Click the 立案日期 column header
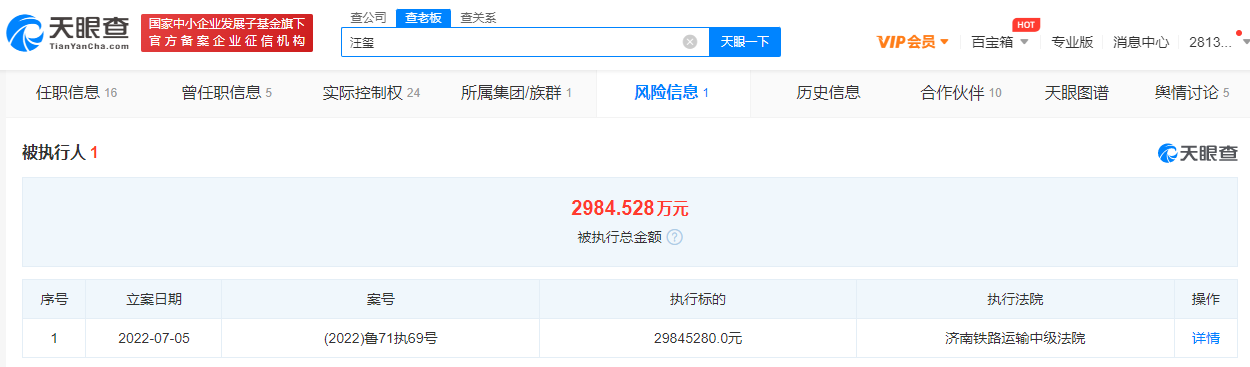1250x367 pixels. coord(154,299)
